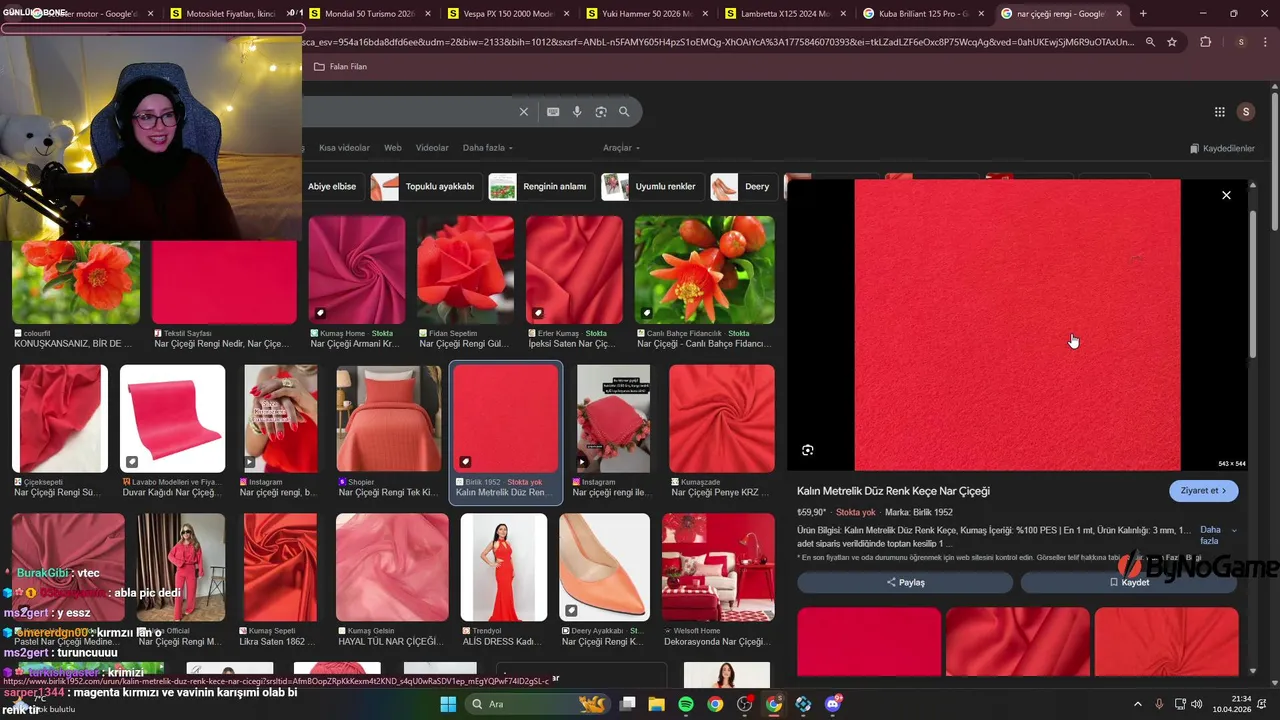Search this image with lens icon in preview
Viewport: 1280px width, 720px height.
click(x=808, y=450)
